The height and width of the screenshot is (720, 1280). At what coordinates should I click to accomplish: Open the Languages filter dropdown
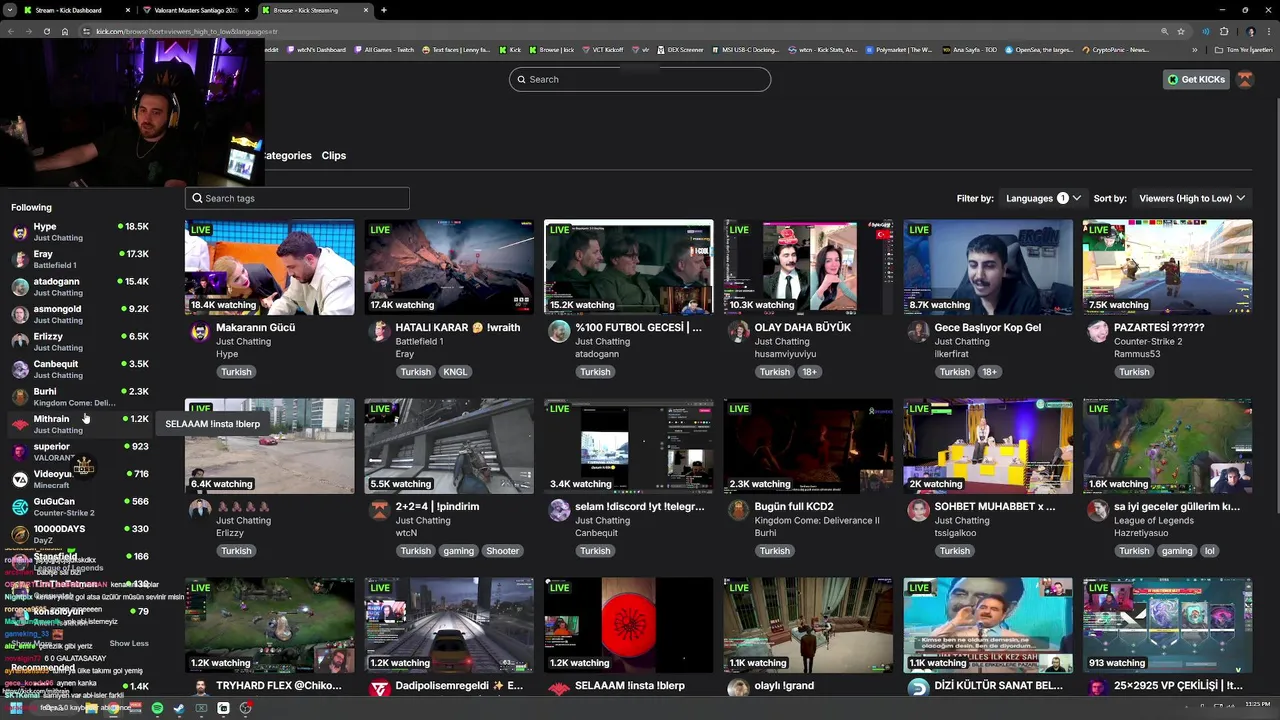(1043, 198)
